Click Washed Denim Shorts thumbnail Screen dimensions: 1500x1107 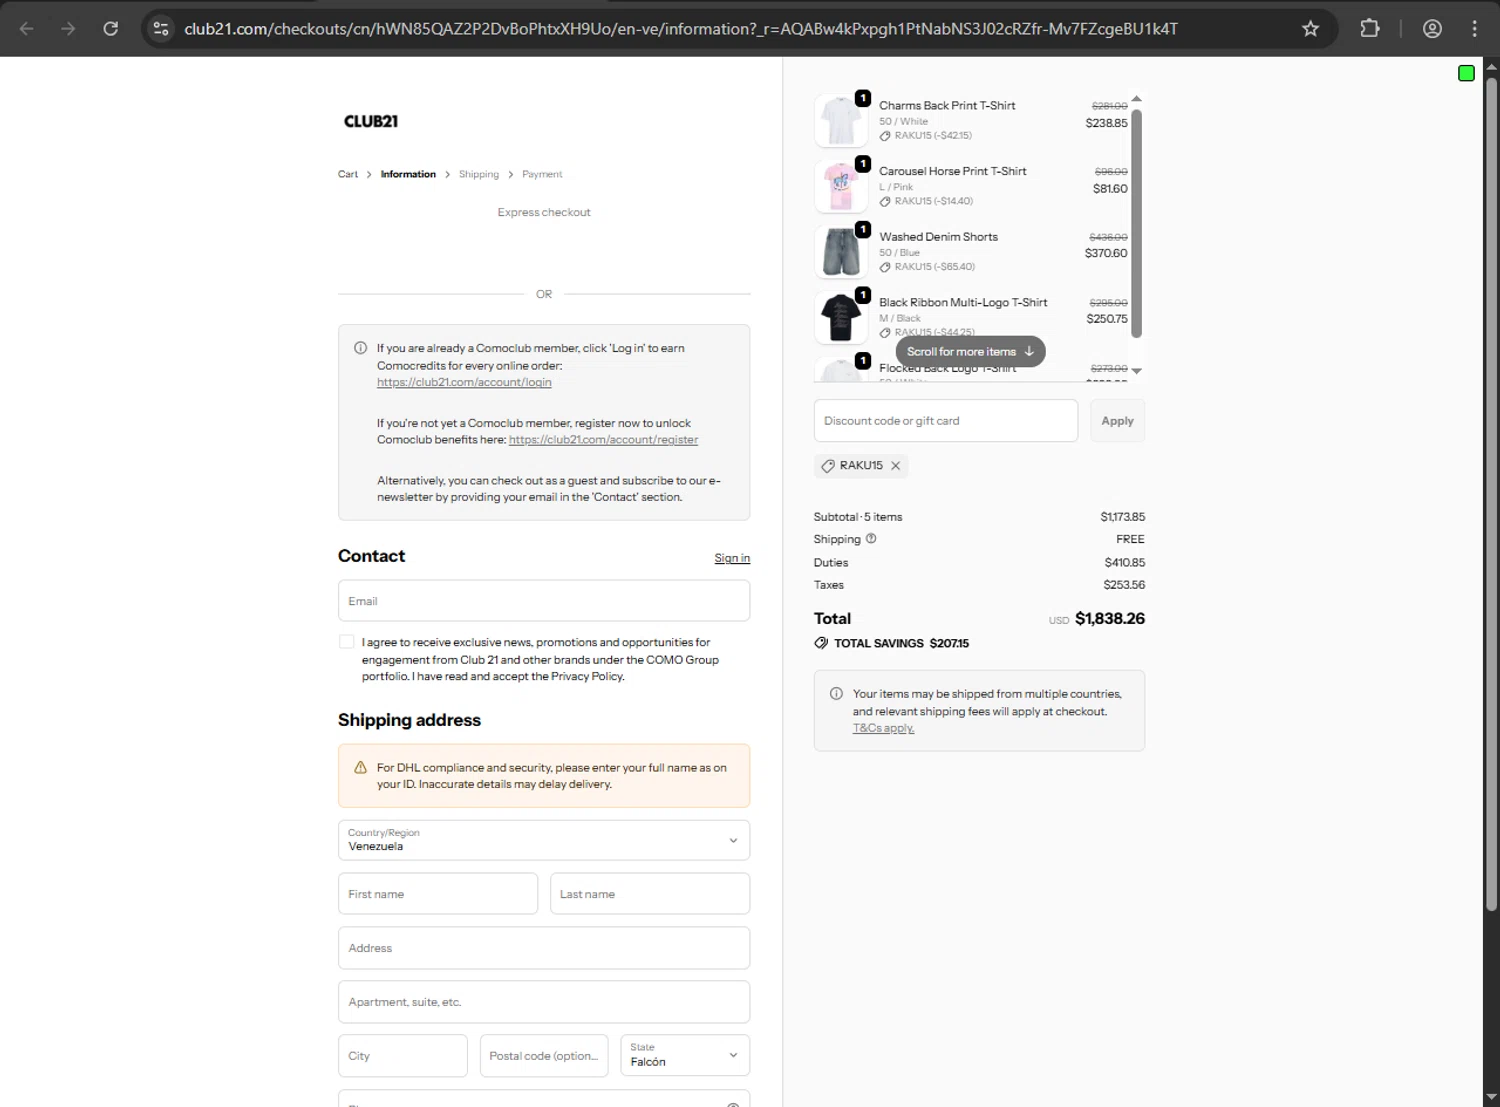coord(841,252)
